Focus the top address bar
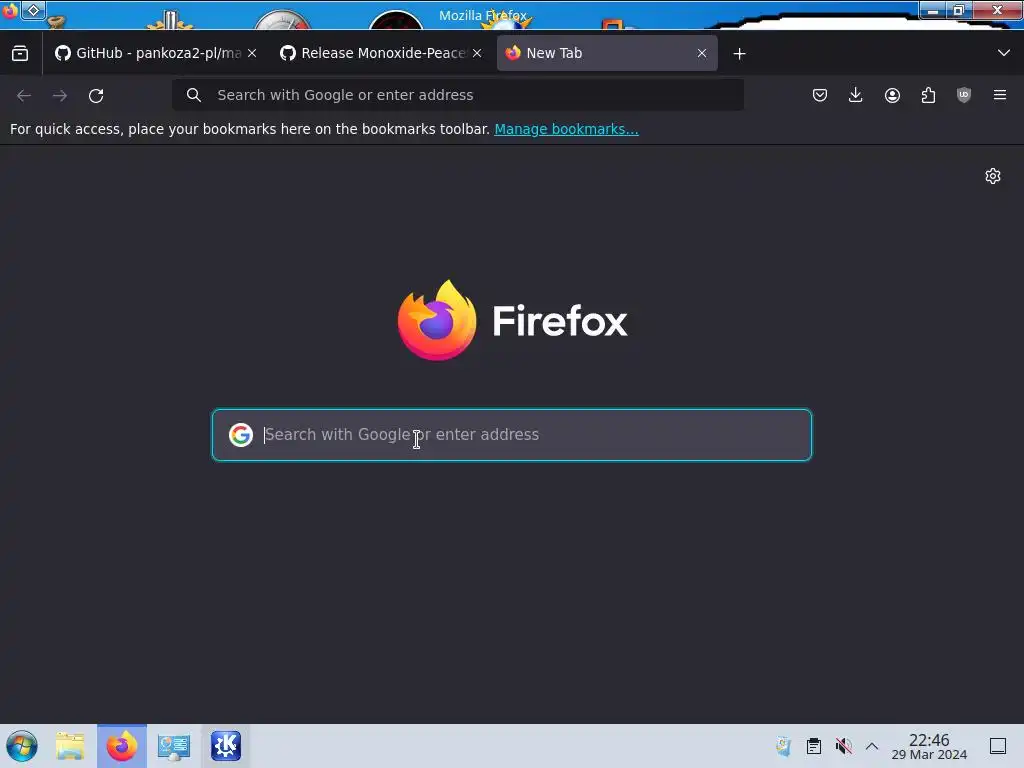The height and width of the screenshot is (768, 1024). pos(458,95)
